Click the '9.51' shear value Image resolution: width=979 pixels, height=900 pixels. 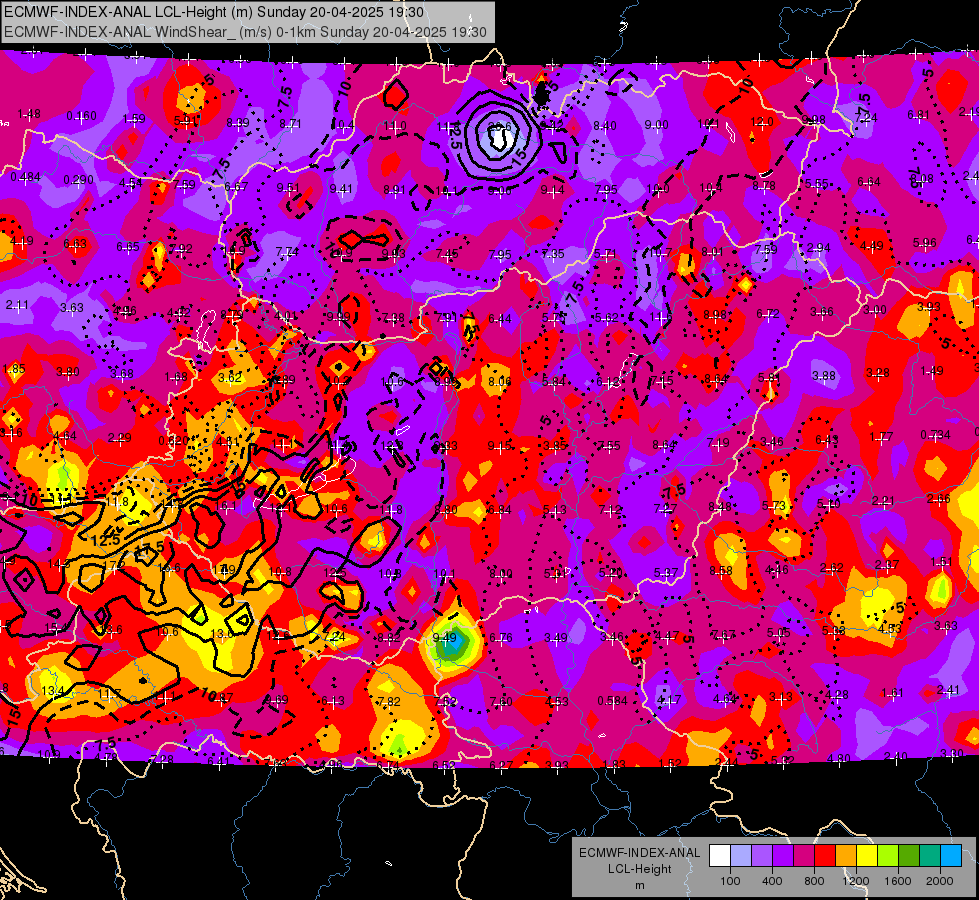[x=288, y=187]
